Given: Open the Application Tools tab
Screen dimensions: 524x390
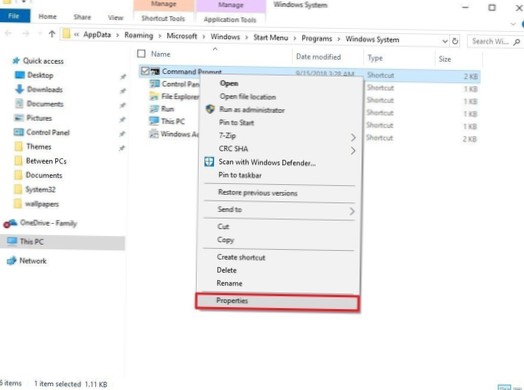Looking at the screenshot, I should [x=230, y=20].
